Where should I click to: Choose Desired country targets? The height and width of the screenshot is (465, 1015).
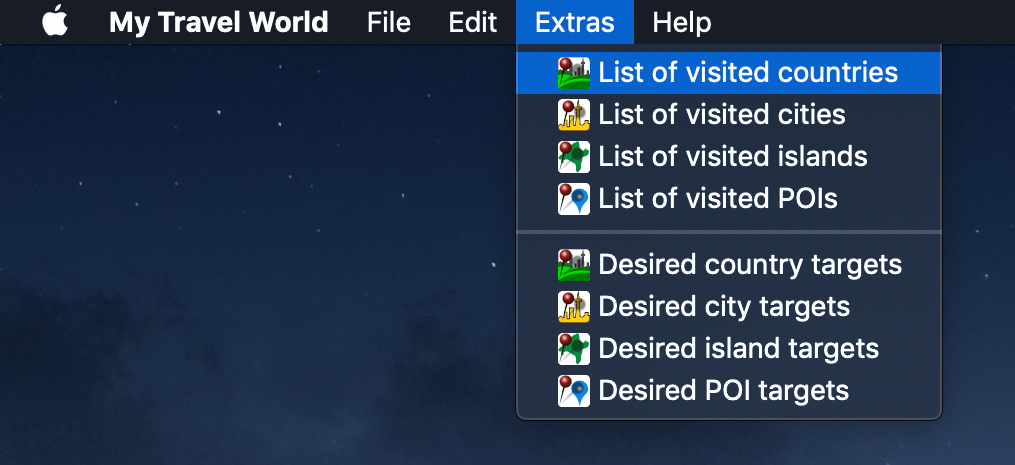[x=729, y=265]
